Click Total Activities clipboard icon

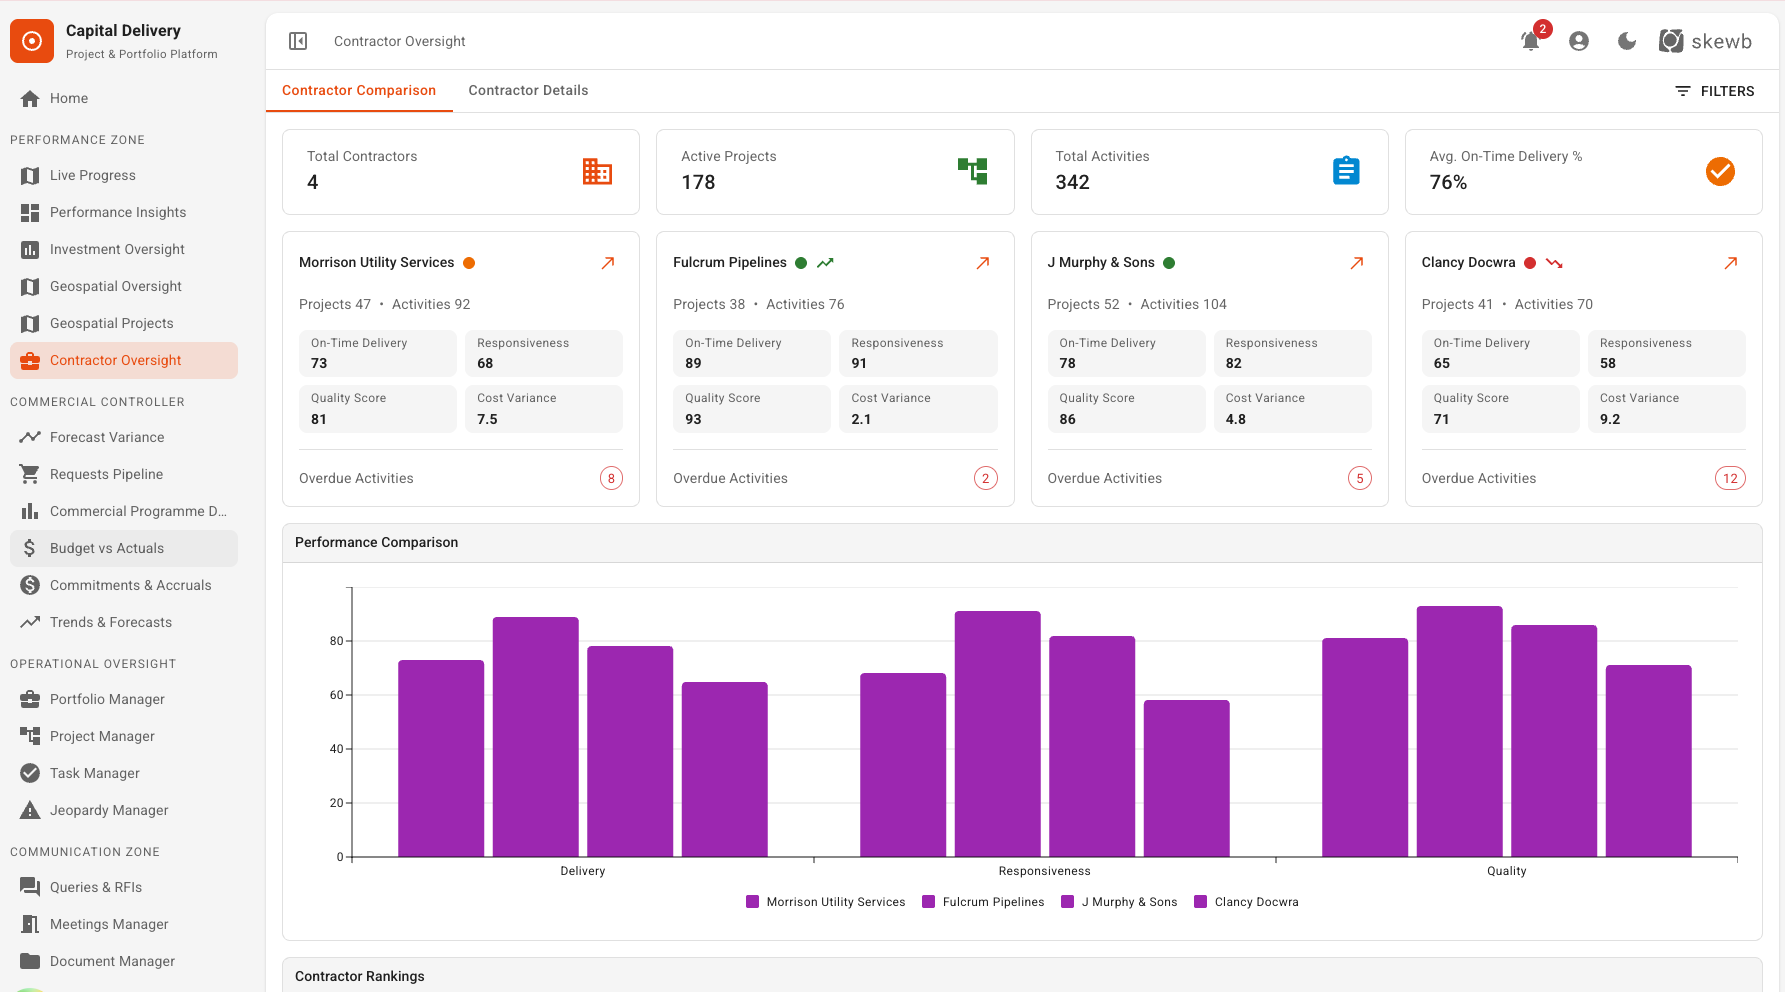click(1346, 171)
